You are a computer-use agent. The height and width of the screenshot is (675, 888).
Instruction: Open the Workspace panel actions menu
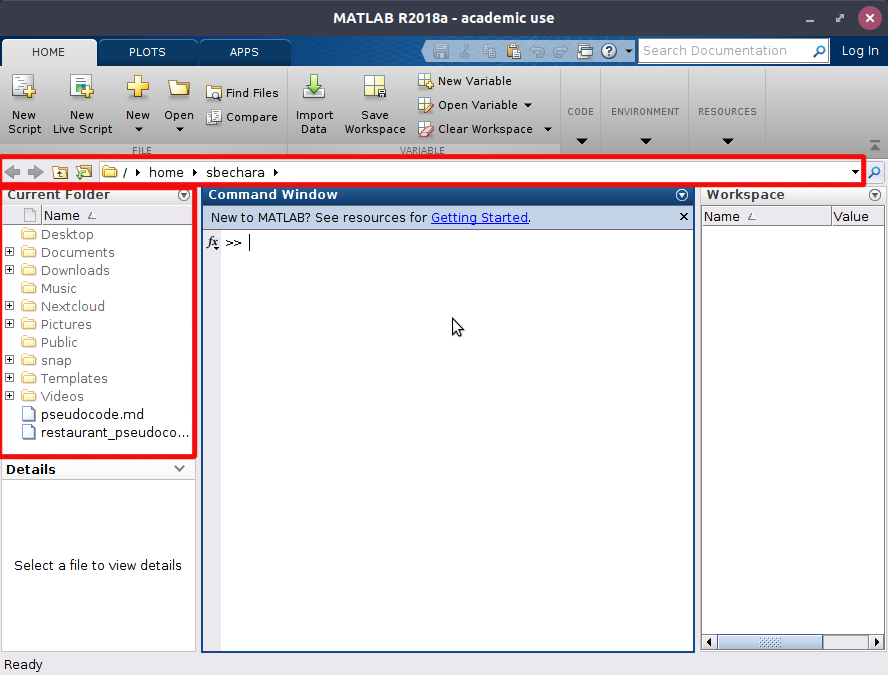(875, 195)
